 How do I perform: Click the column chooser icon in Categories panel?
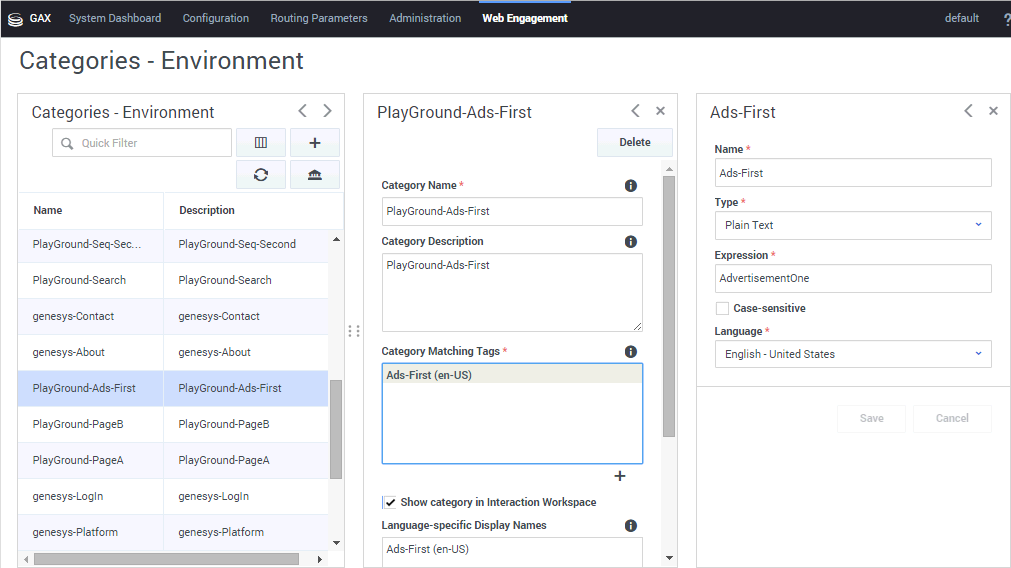point(261,143)
